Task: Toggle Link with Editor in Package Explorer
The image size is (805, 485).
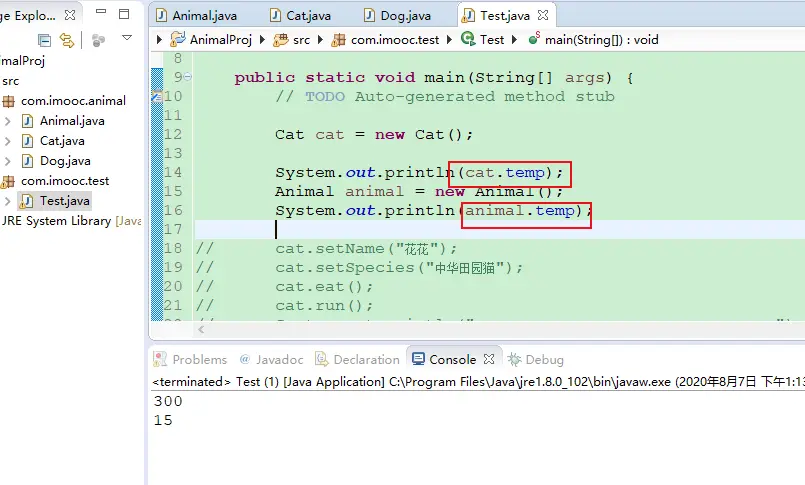Action: [67, 40]
